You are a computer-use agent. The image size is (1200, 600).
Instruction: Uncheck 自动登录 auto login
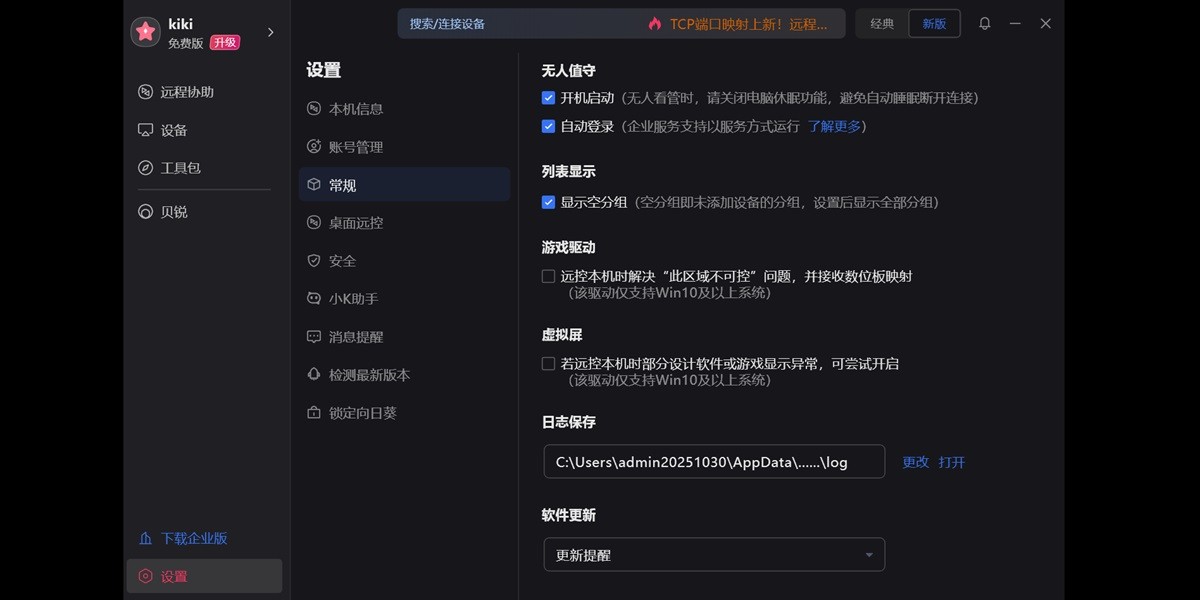click(x=548, y=126)
